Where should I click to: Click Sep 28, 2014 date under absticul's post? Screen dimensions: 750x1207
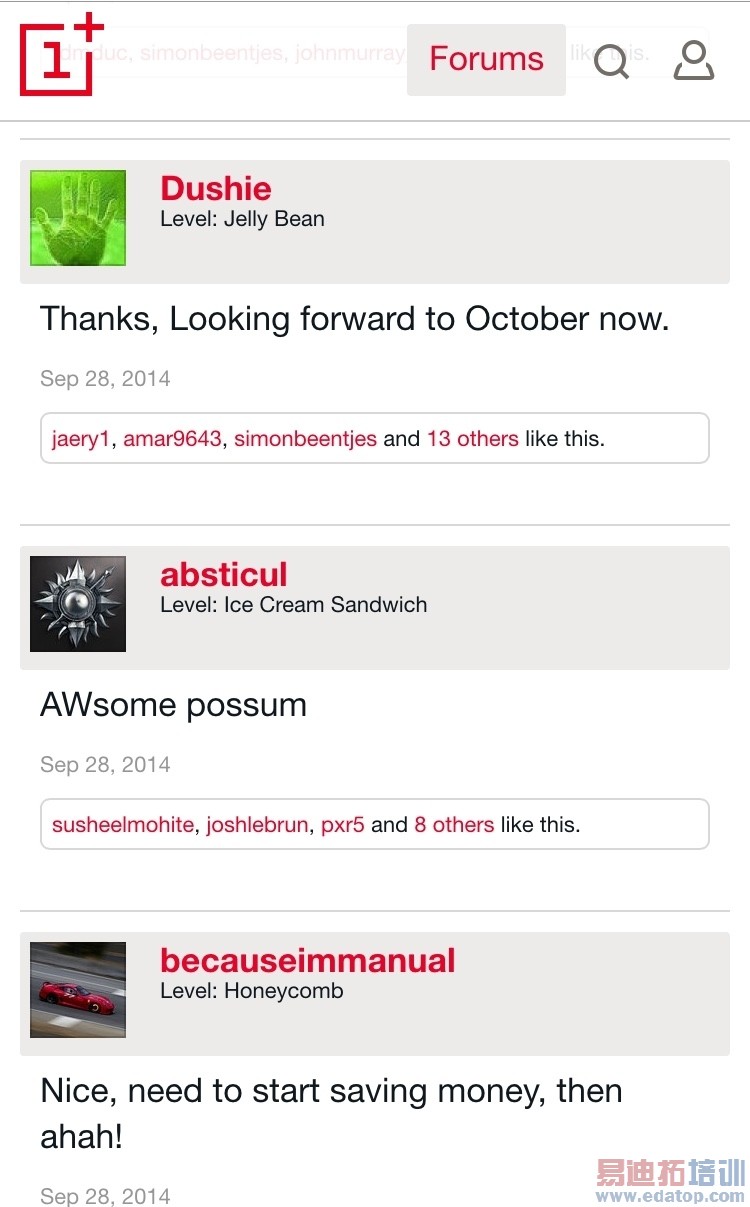tap(105, 765)
